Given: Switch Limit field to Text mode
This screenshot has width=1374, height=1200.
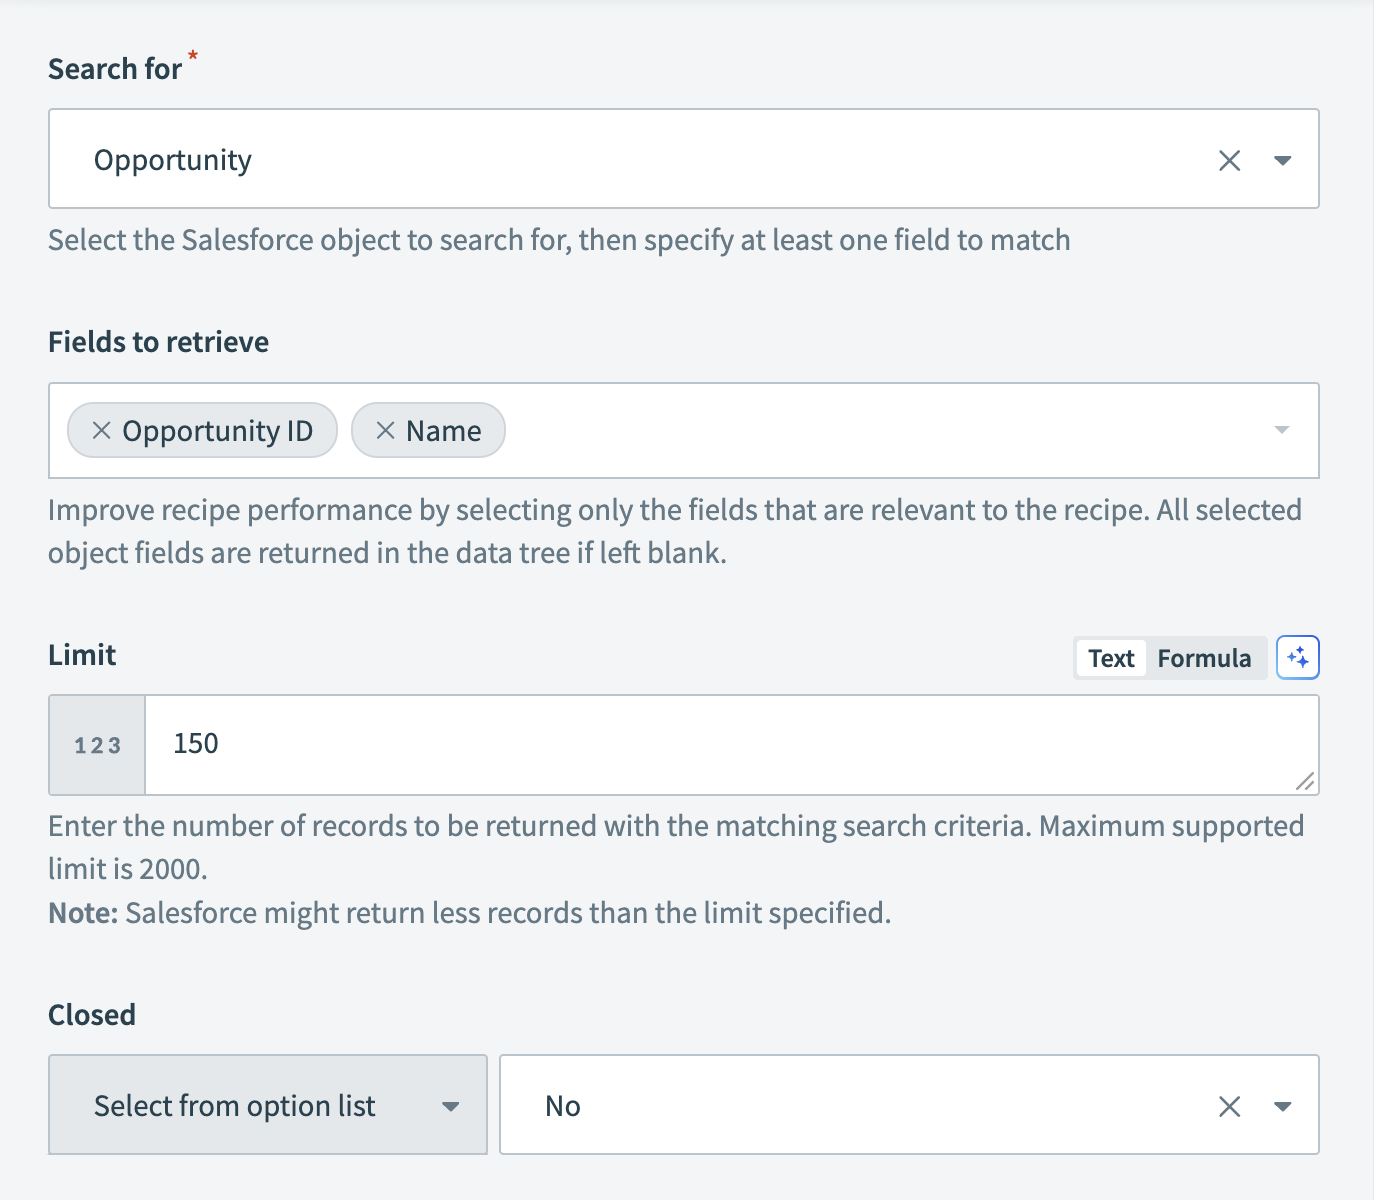Looking at the screenshot, I should [1111, 658].
